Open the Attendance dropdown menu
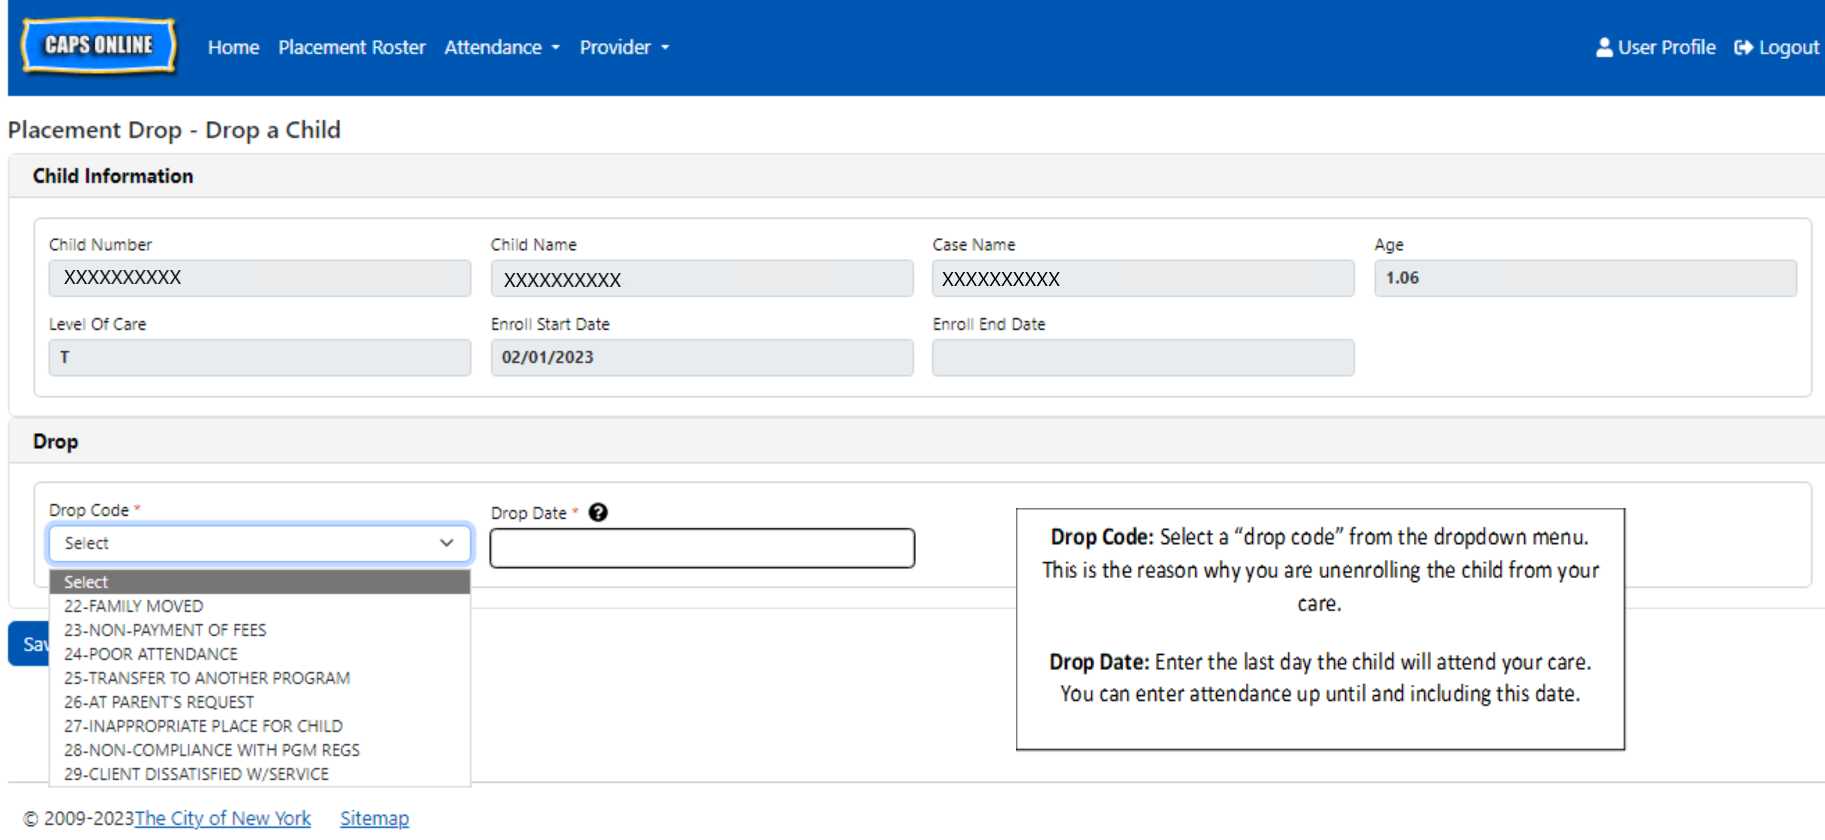This screenshot has height=840, width=1825. coord(501,47)
